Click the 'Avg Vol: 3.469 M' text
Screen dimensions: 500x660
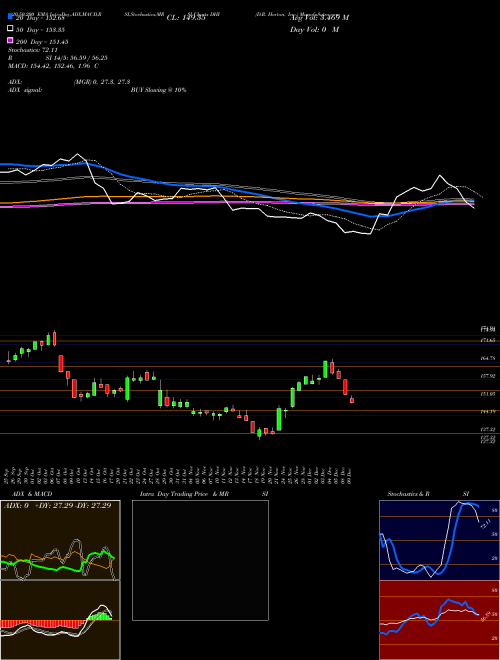(x=319, y=18)
